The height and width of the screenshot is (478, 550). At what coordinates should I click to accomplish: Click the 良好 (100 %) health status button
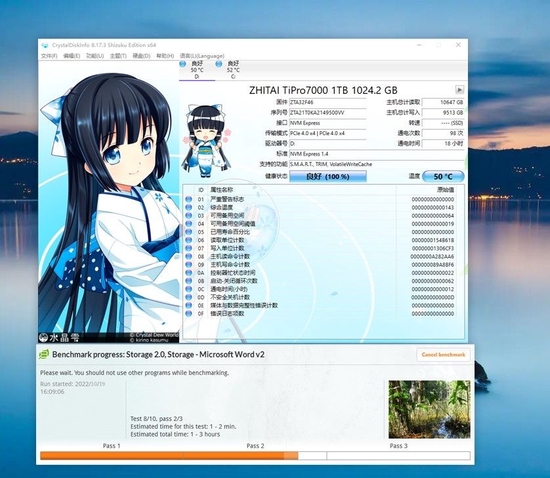(328, 176)
